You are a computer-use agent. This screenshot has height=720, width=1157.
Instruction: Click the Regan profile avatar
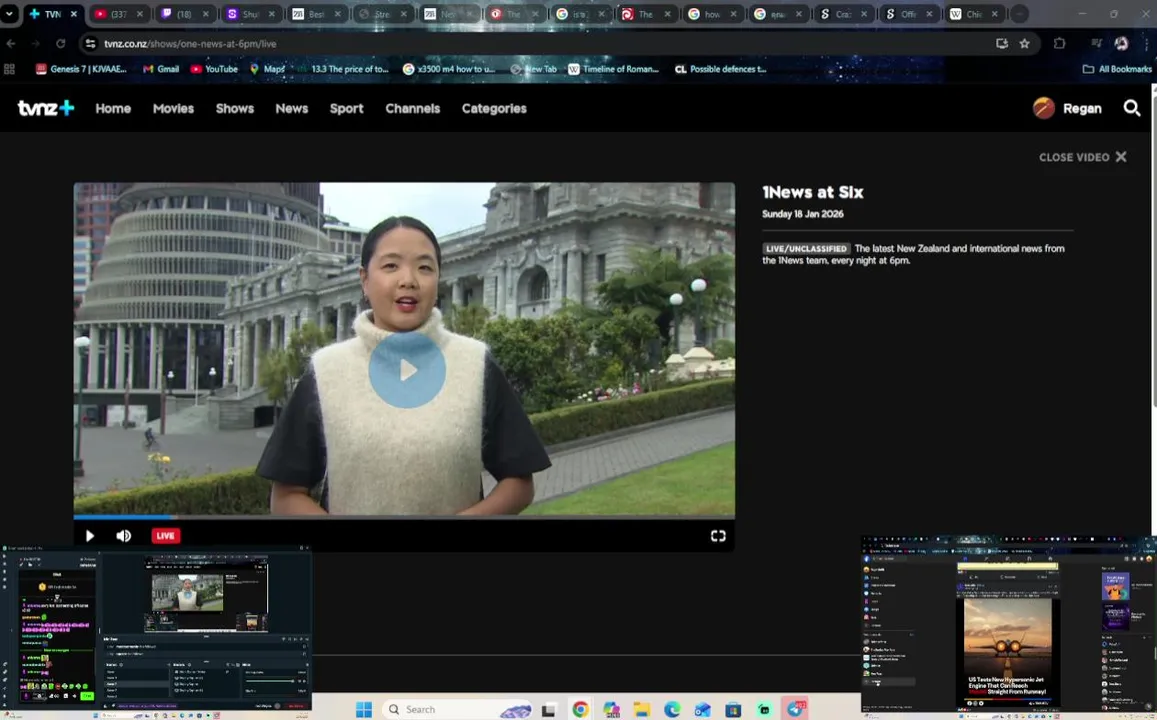1043,108
